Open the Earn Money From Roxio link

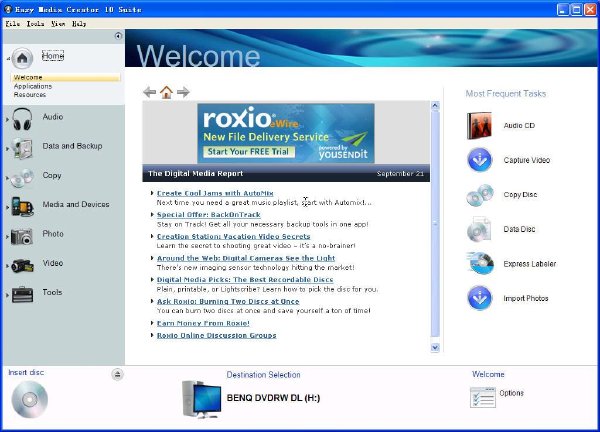(x=203, y=323)
